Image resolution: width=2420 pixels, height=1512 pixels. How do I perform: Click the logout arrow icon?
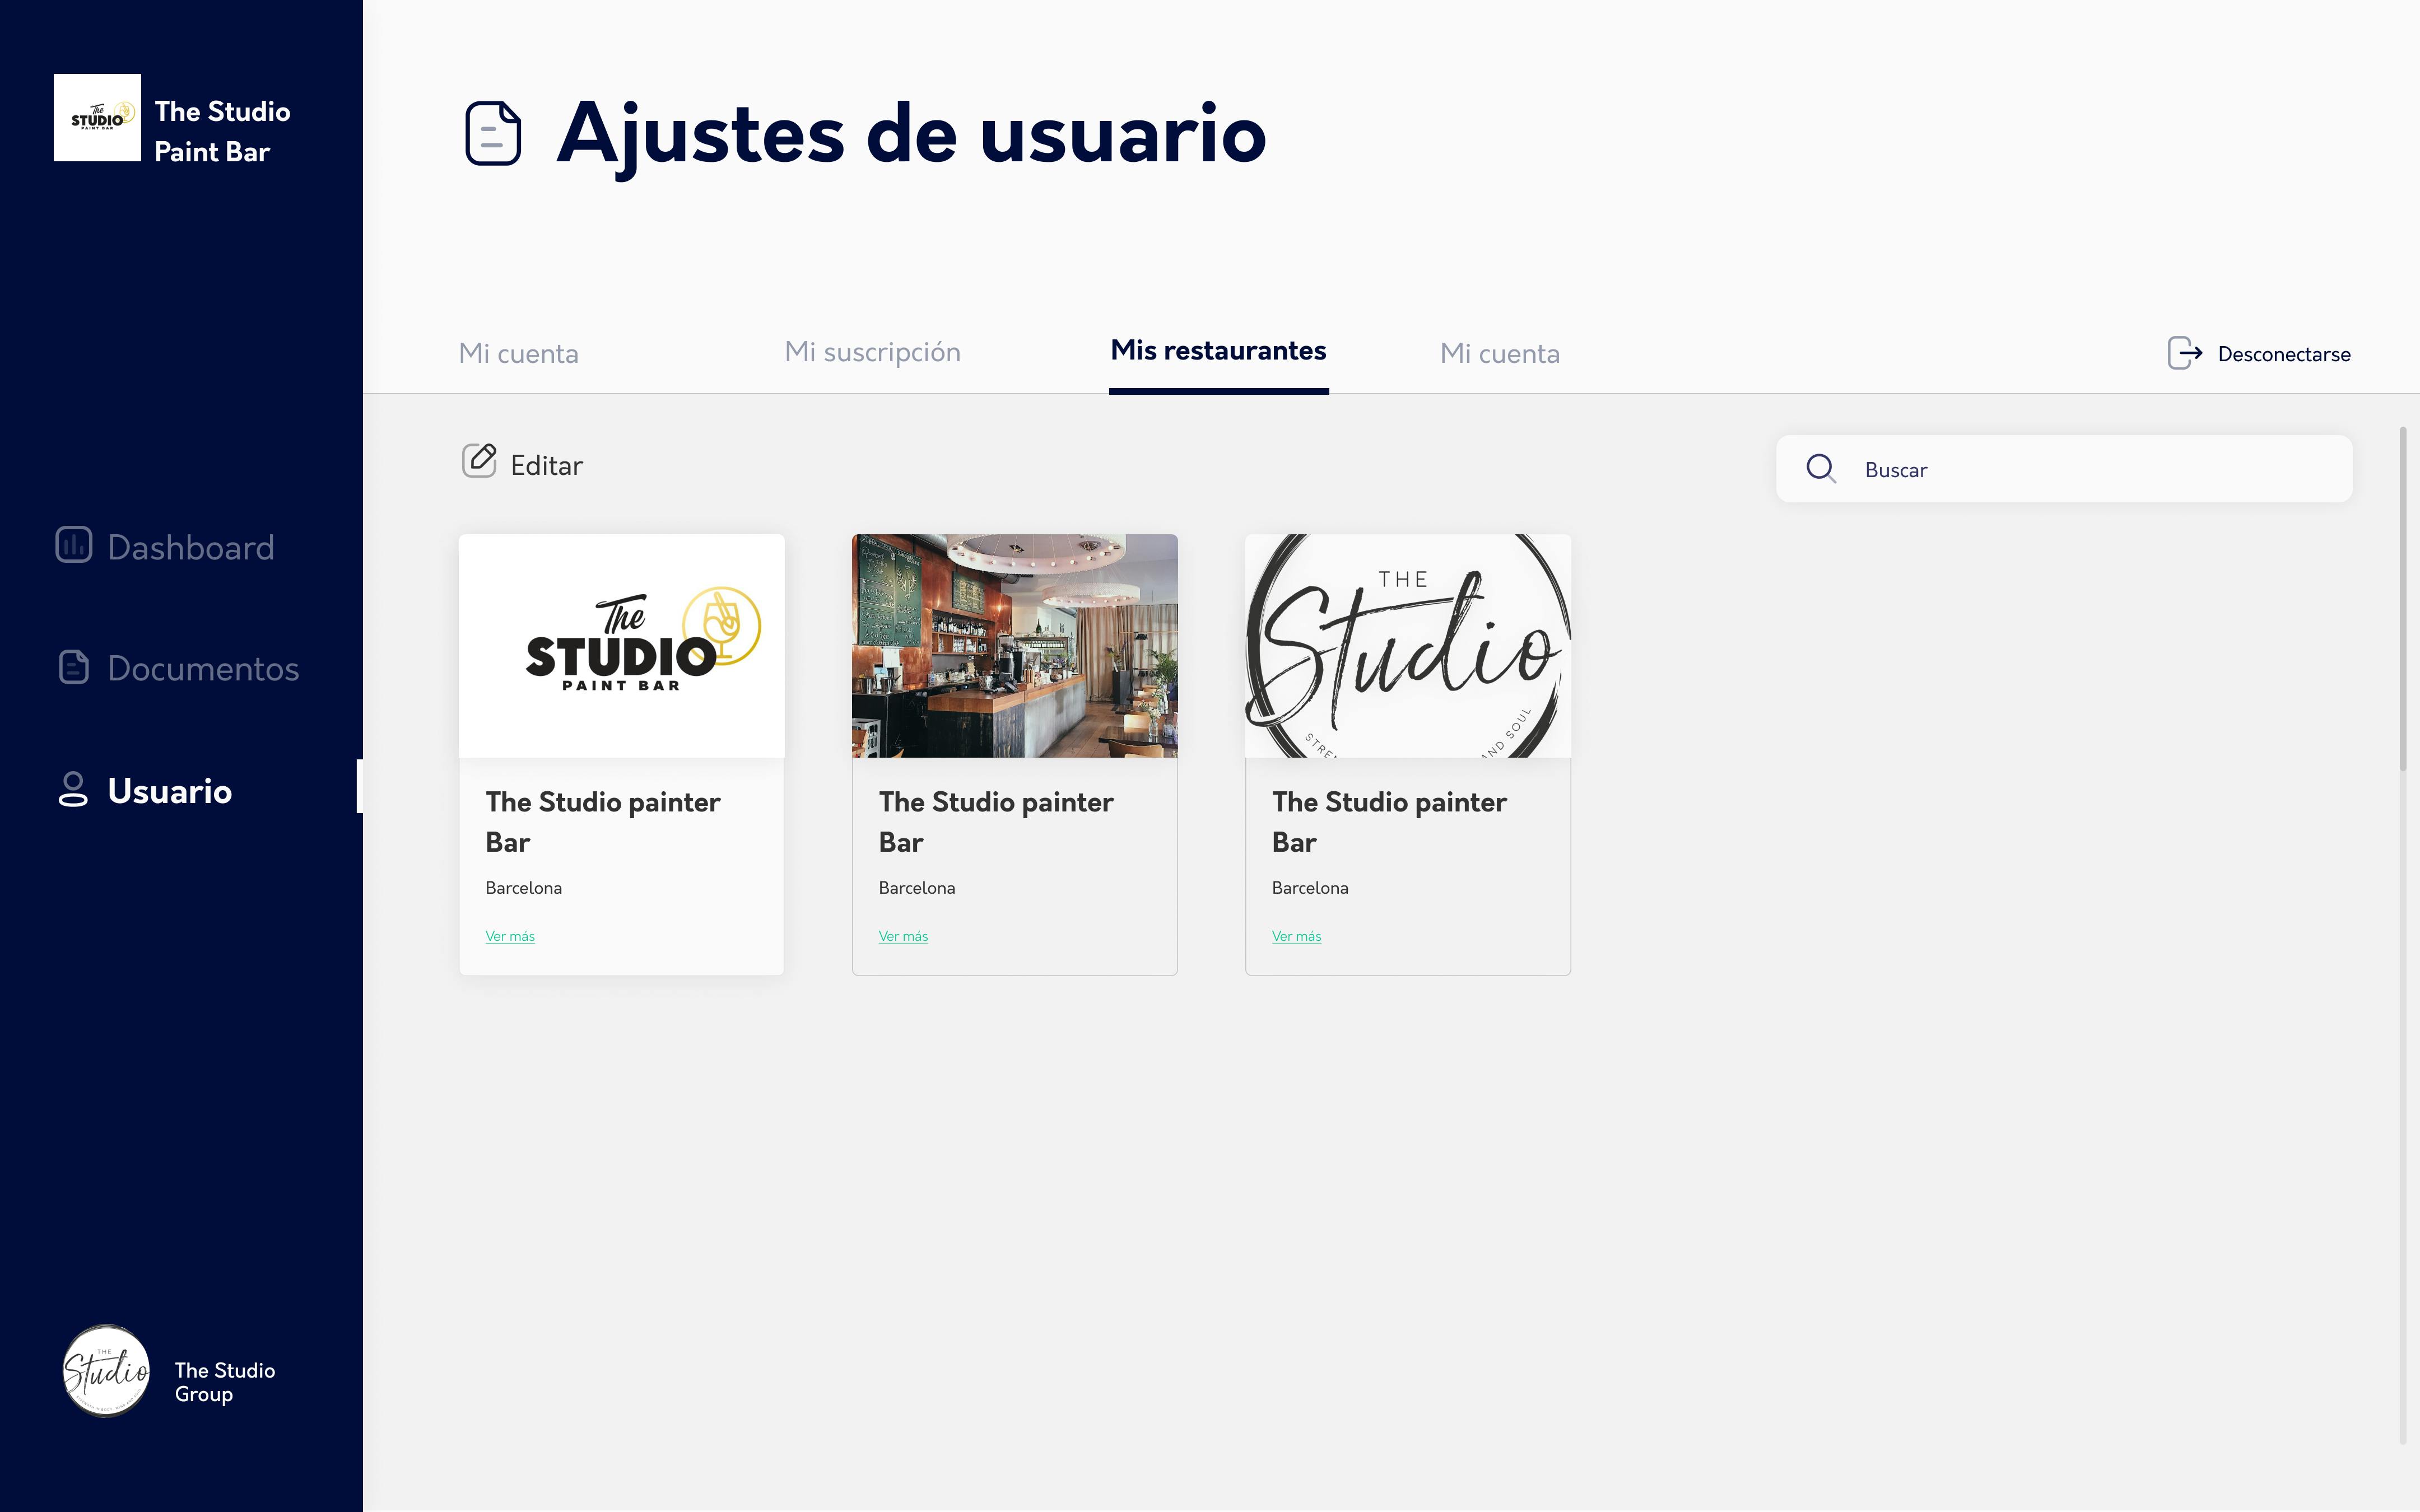2185,353
